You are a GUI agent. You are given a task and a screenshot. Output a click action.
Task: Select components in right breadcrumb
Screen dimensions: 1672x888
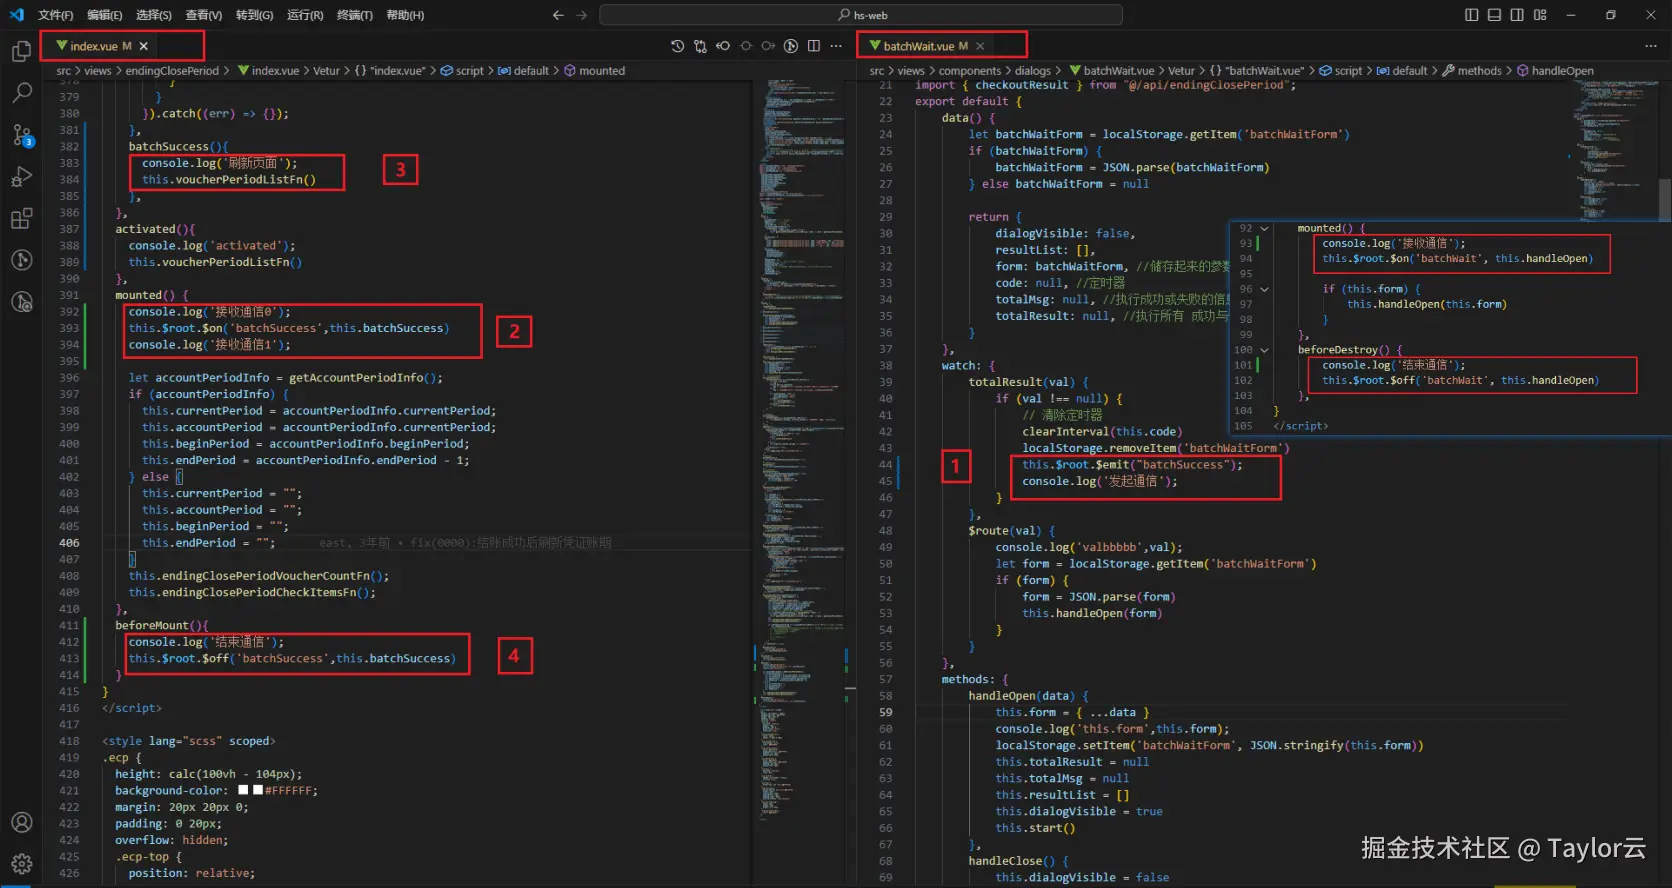[x=970, y=71]
